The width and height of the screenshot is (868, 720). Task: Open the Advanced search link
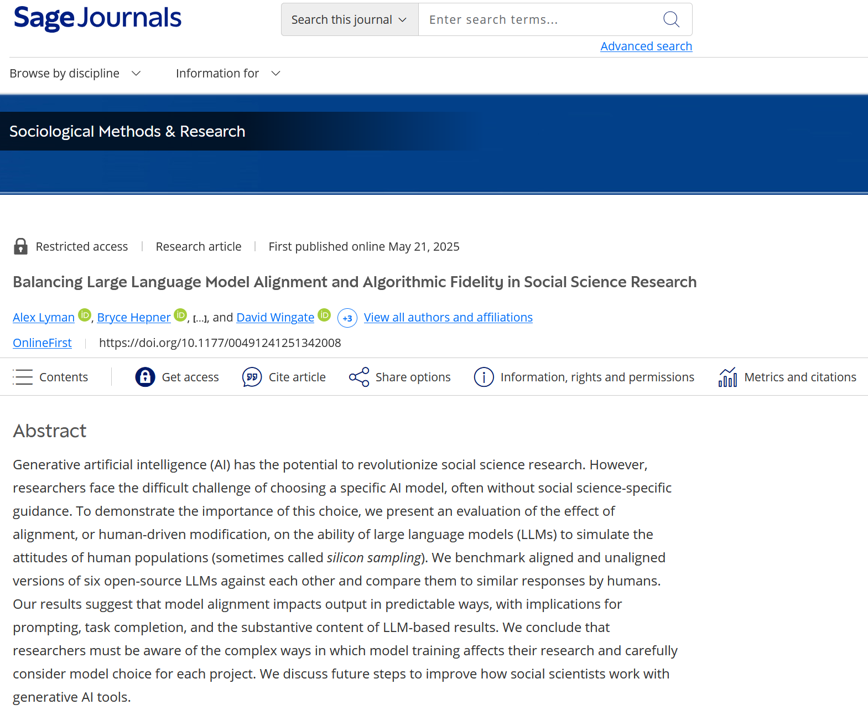646,46
